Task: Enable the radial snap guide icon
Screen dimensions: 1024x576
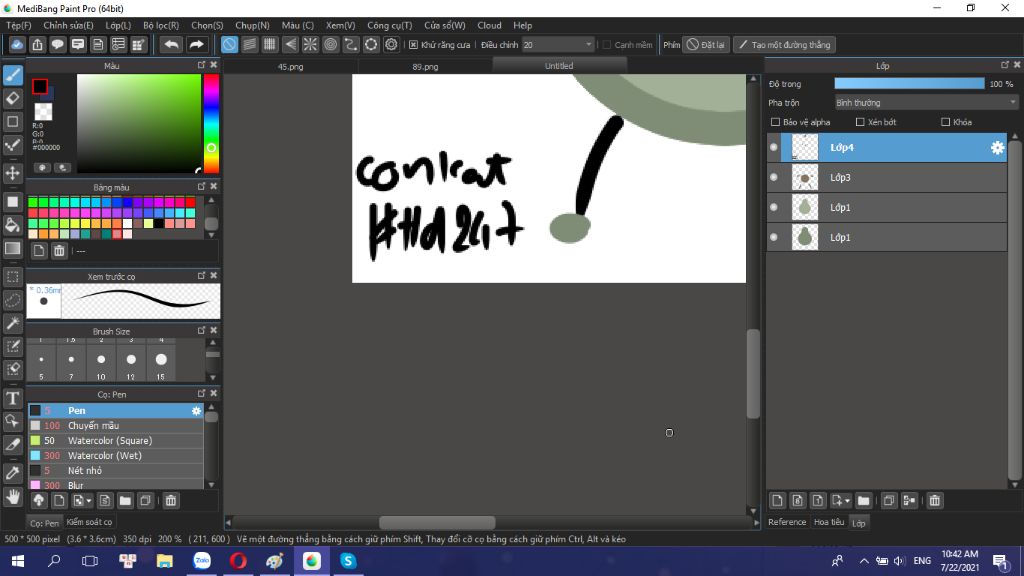Action: tap(310, 45)
